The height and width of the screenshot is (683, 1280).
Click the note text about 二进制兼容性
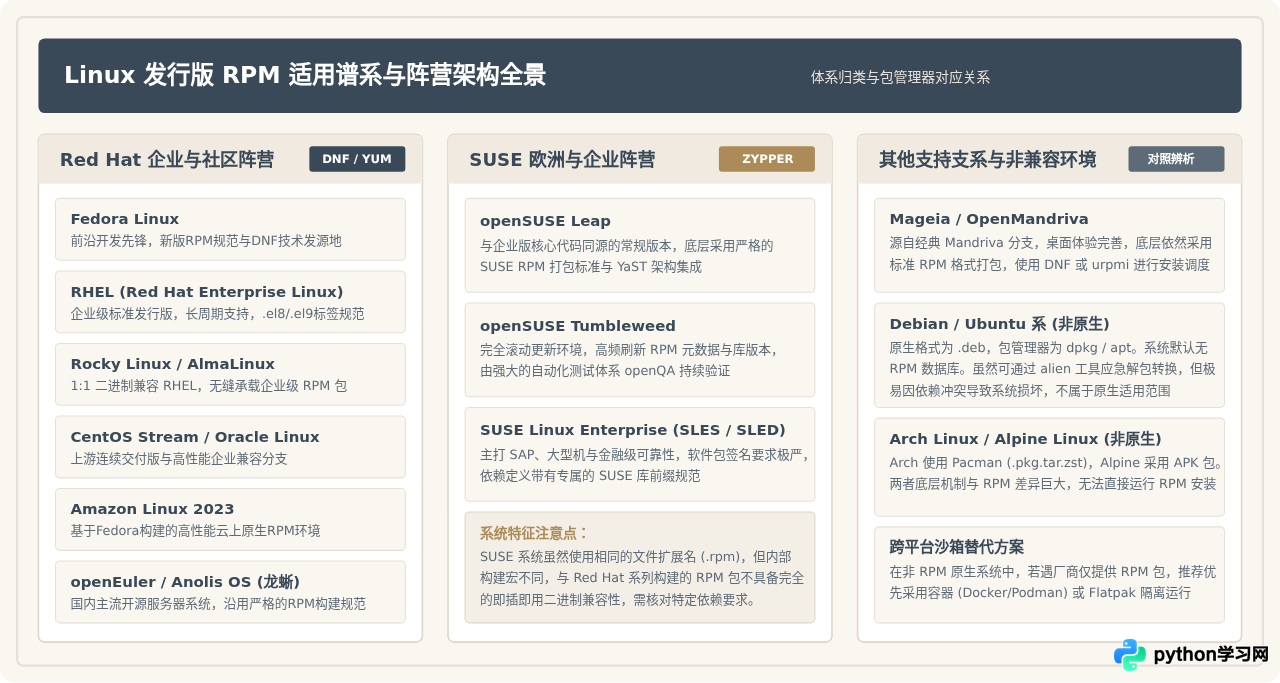click(642, 578)
